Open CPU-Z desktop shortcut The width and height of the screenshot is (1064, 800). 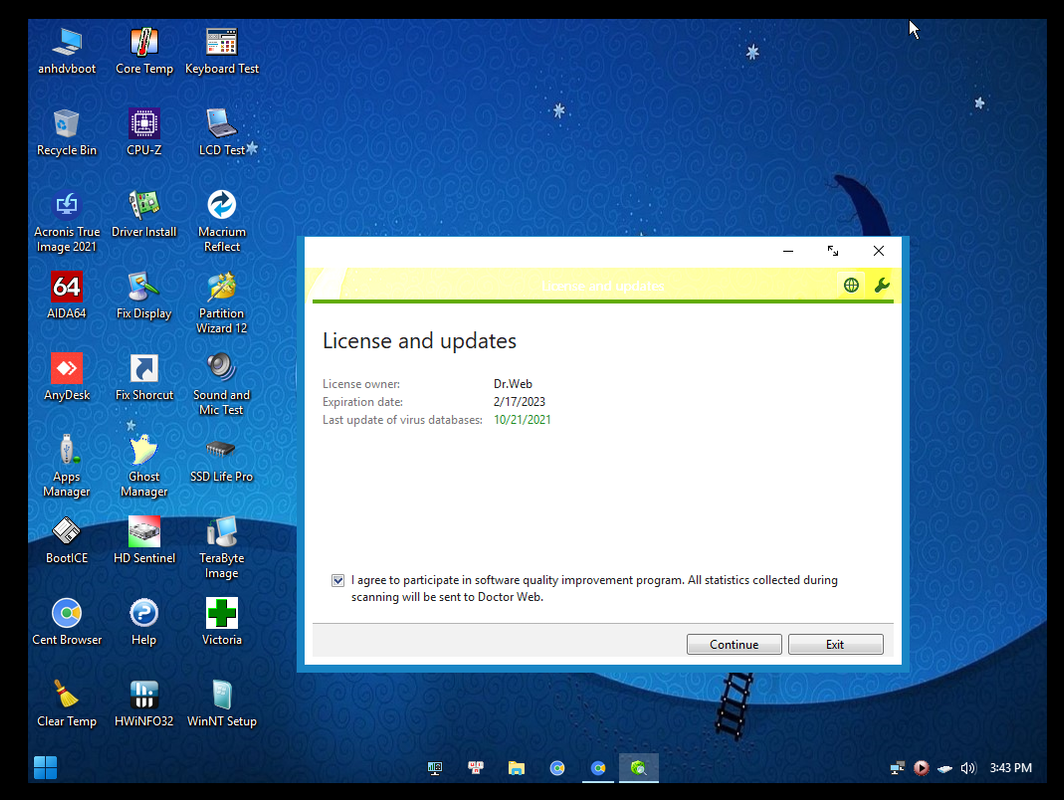tap(144, 132)
